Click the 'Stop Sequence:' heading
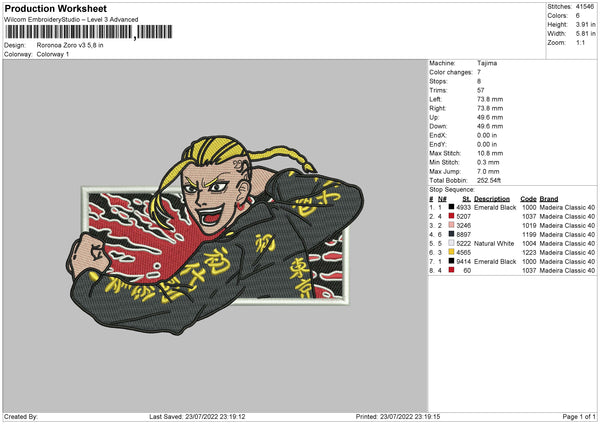This screenshot has width=600, height=424. click(x=452, y=190)
